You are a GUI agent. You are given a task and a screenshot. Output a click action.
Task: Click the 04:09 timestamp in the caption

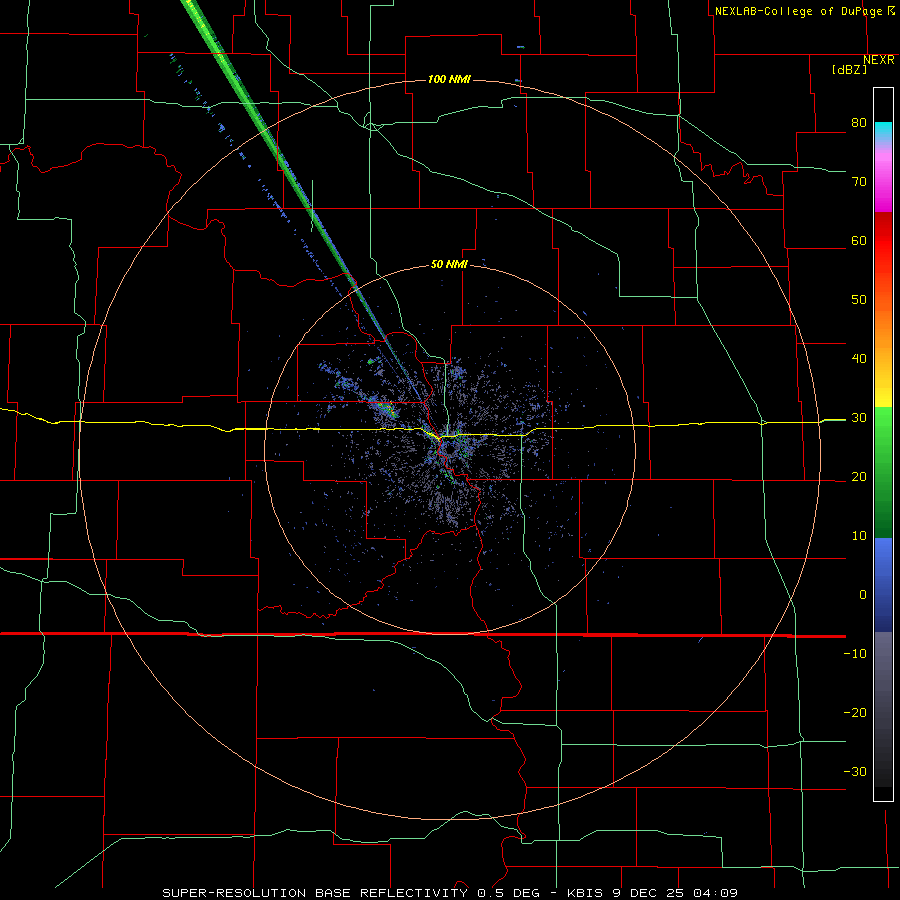point(715,893)
